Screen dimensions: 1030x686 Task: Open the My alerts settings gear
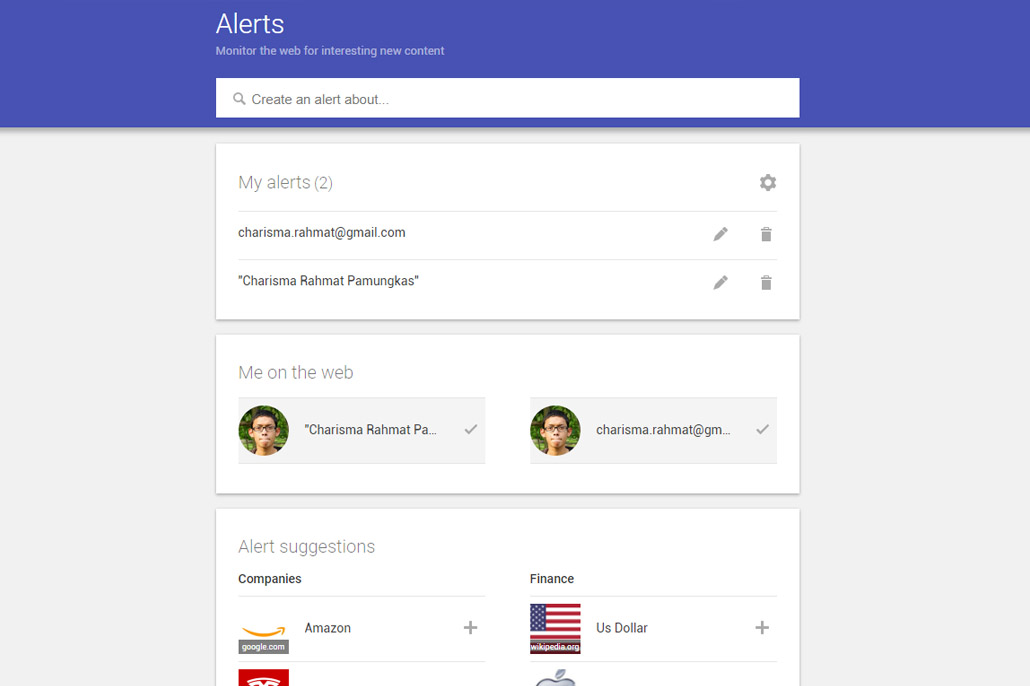[x=767, y=182]
